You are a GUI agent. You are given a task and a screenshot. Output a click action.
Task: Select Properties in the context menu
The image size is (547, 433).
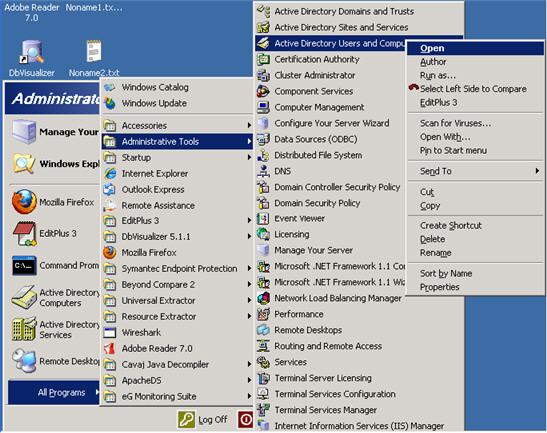click(475, 287)
